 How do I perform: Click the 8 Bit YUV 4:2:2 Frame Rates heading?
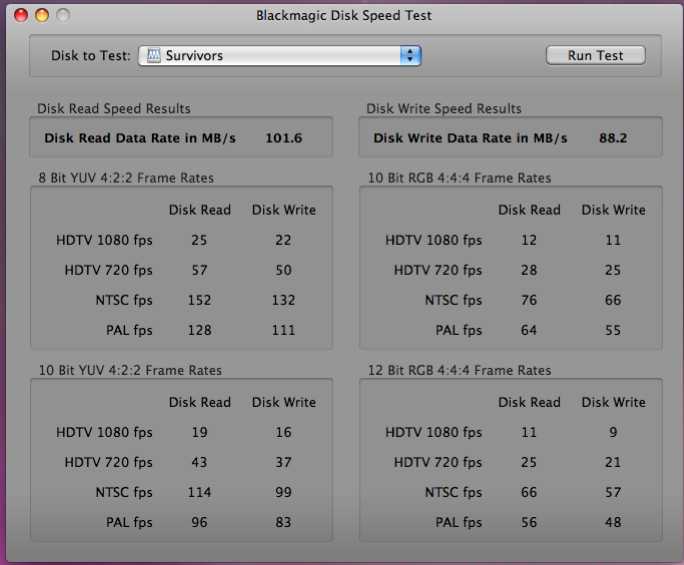pos(126,178)
